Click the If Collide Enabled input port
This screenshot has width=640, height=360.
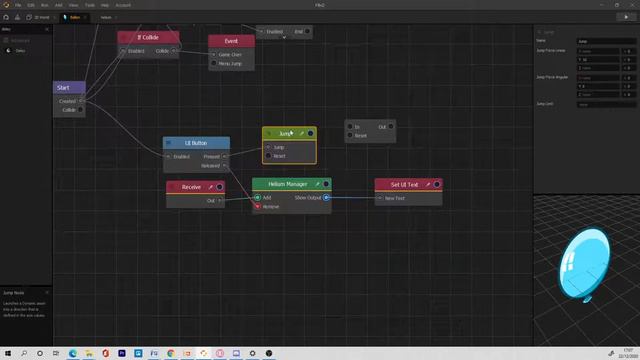pos(123,51)
